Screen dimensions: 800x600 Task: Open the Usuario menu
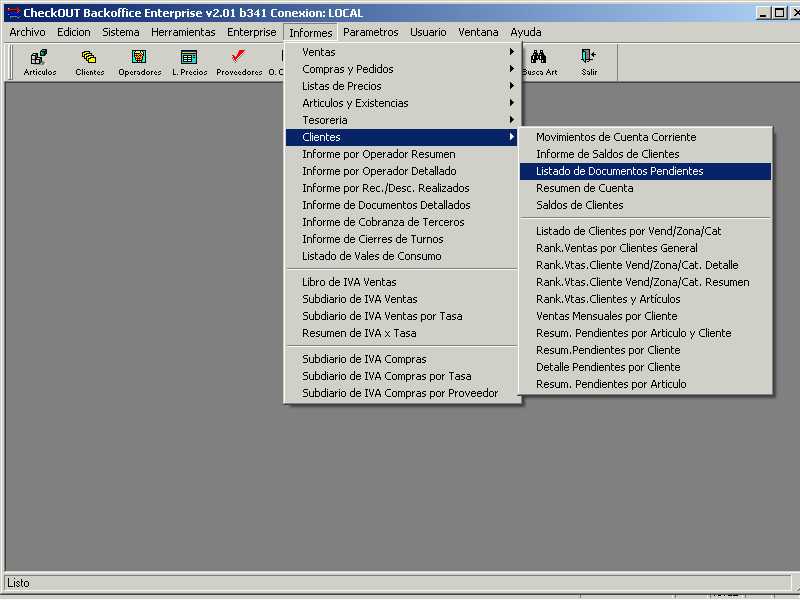click(x=428, y=32)
